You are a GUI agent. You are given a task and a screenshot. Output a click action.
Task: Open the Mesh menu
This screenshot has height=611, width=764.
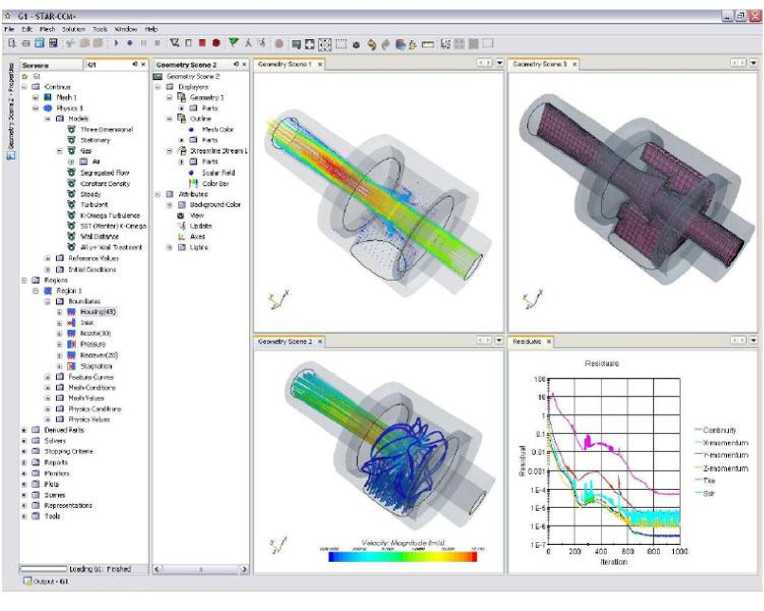pyautogui.click(x=47, y=29)
